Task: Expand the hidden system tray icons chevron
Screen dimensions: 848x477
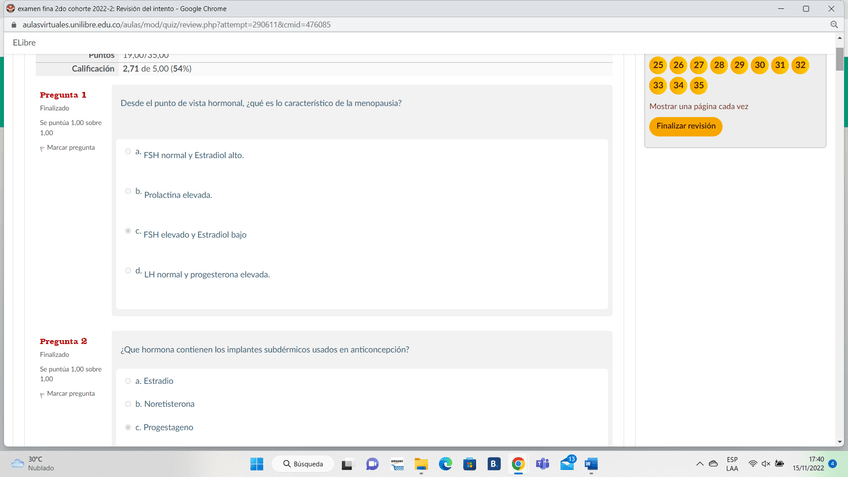Action: (700, 464)
